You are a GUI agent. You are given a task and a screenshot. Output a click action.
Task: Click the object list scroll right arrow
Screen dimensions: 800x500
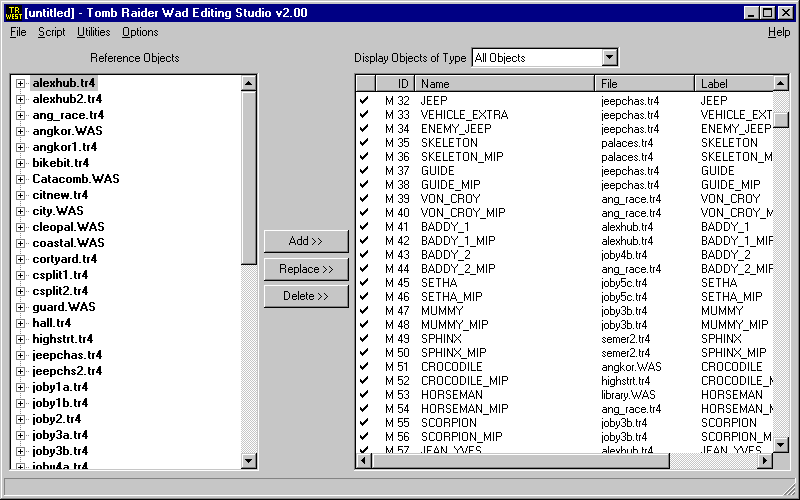point(765,461)
